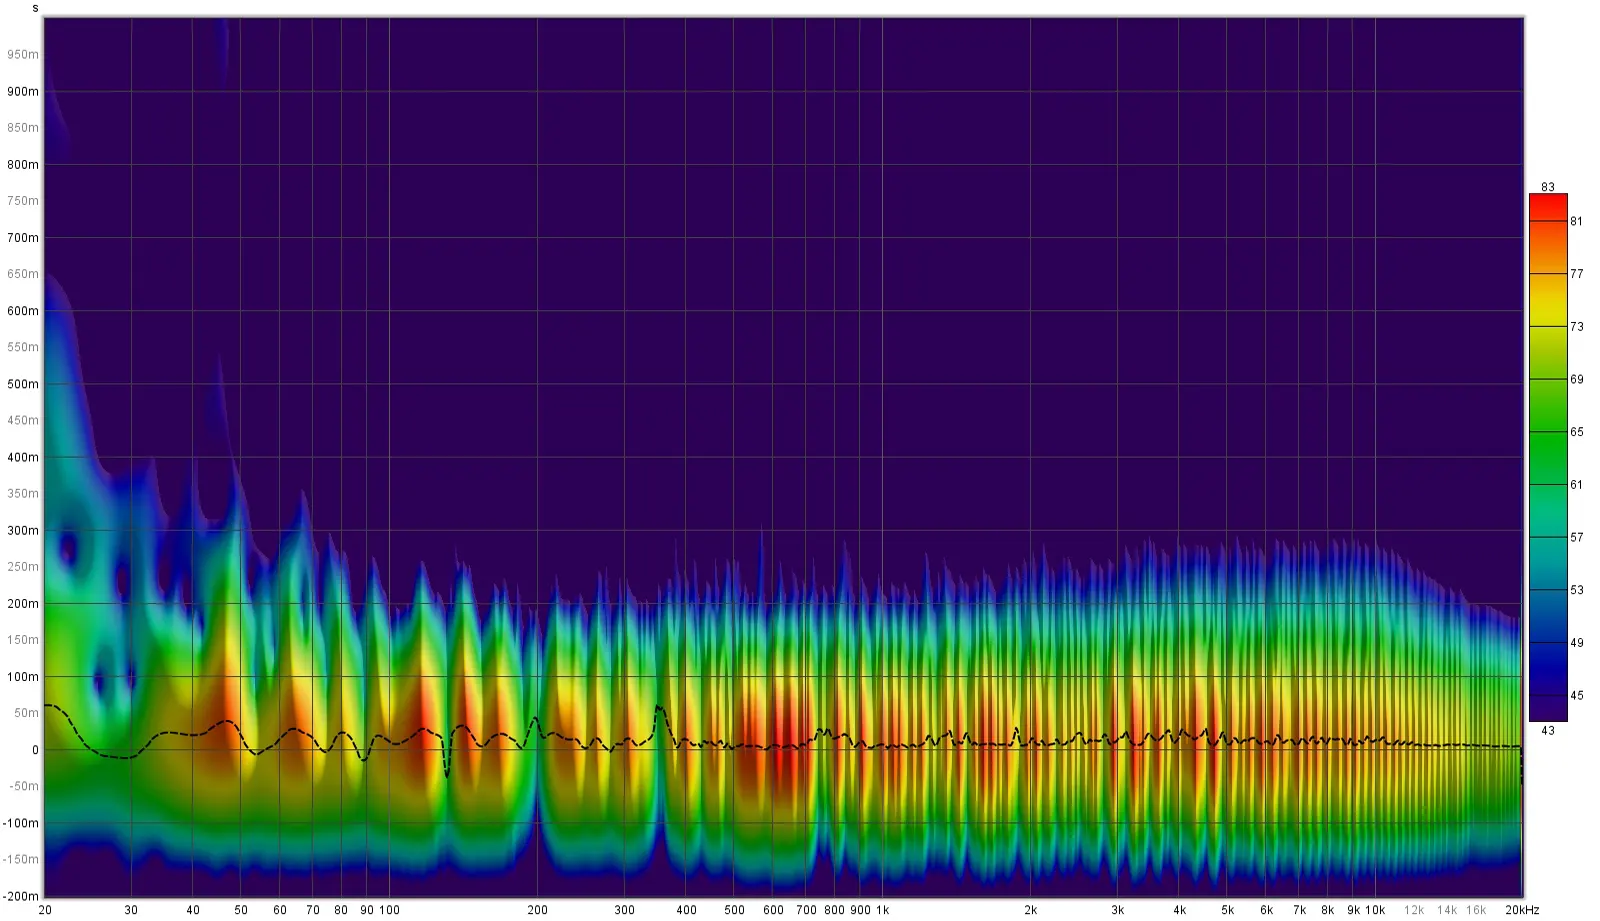Click the 0 label on time axis
Image resolution: width=1600 pixels, height=921 pixels.
tap(35, 750)
